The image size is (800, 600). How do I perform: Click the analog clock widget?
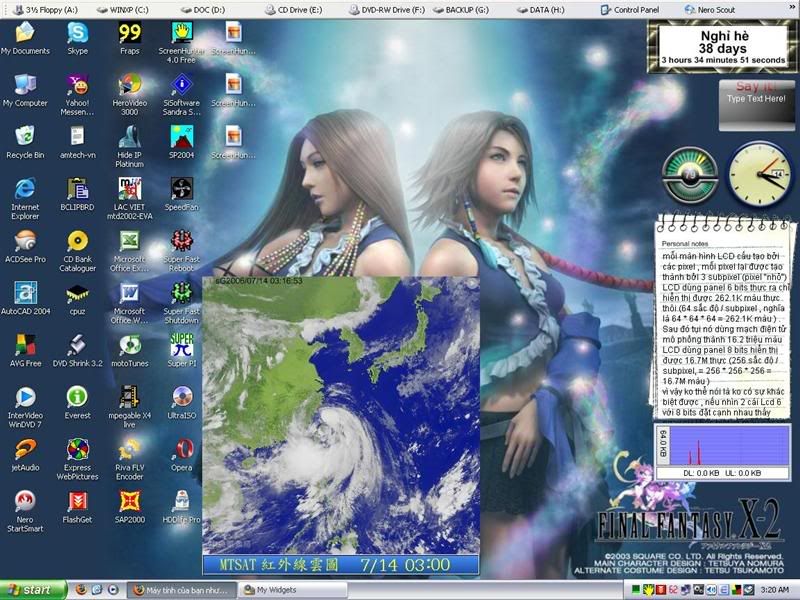[x=760, y=174]
